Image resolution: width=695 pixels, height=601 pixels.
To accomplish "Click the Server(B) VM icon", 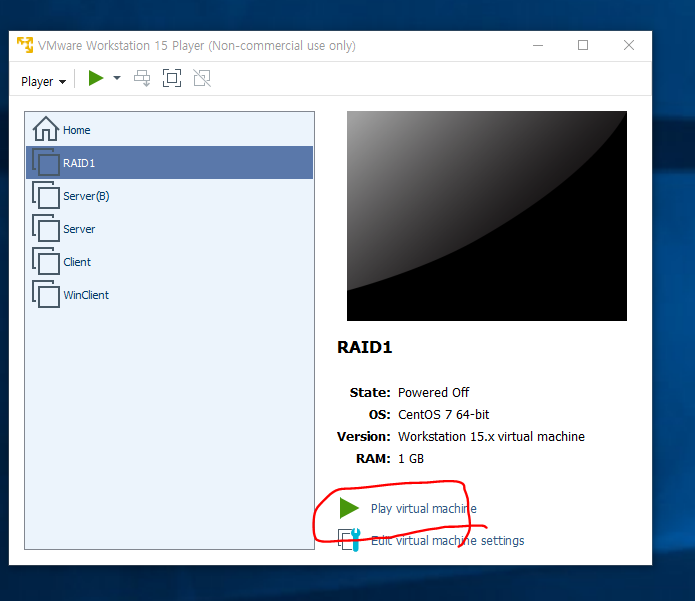I will (46, 195).
